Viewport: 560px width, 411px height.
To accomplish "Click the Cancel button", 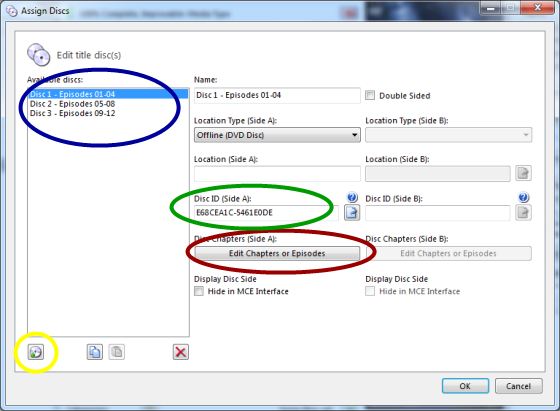I will tap(519, 386).
